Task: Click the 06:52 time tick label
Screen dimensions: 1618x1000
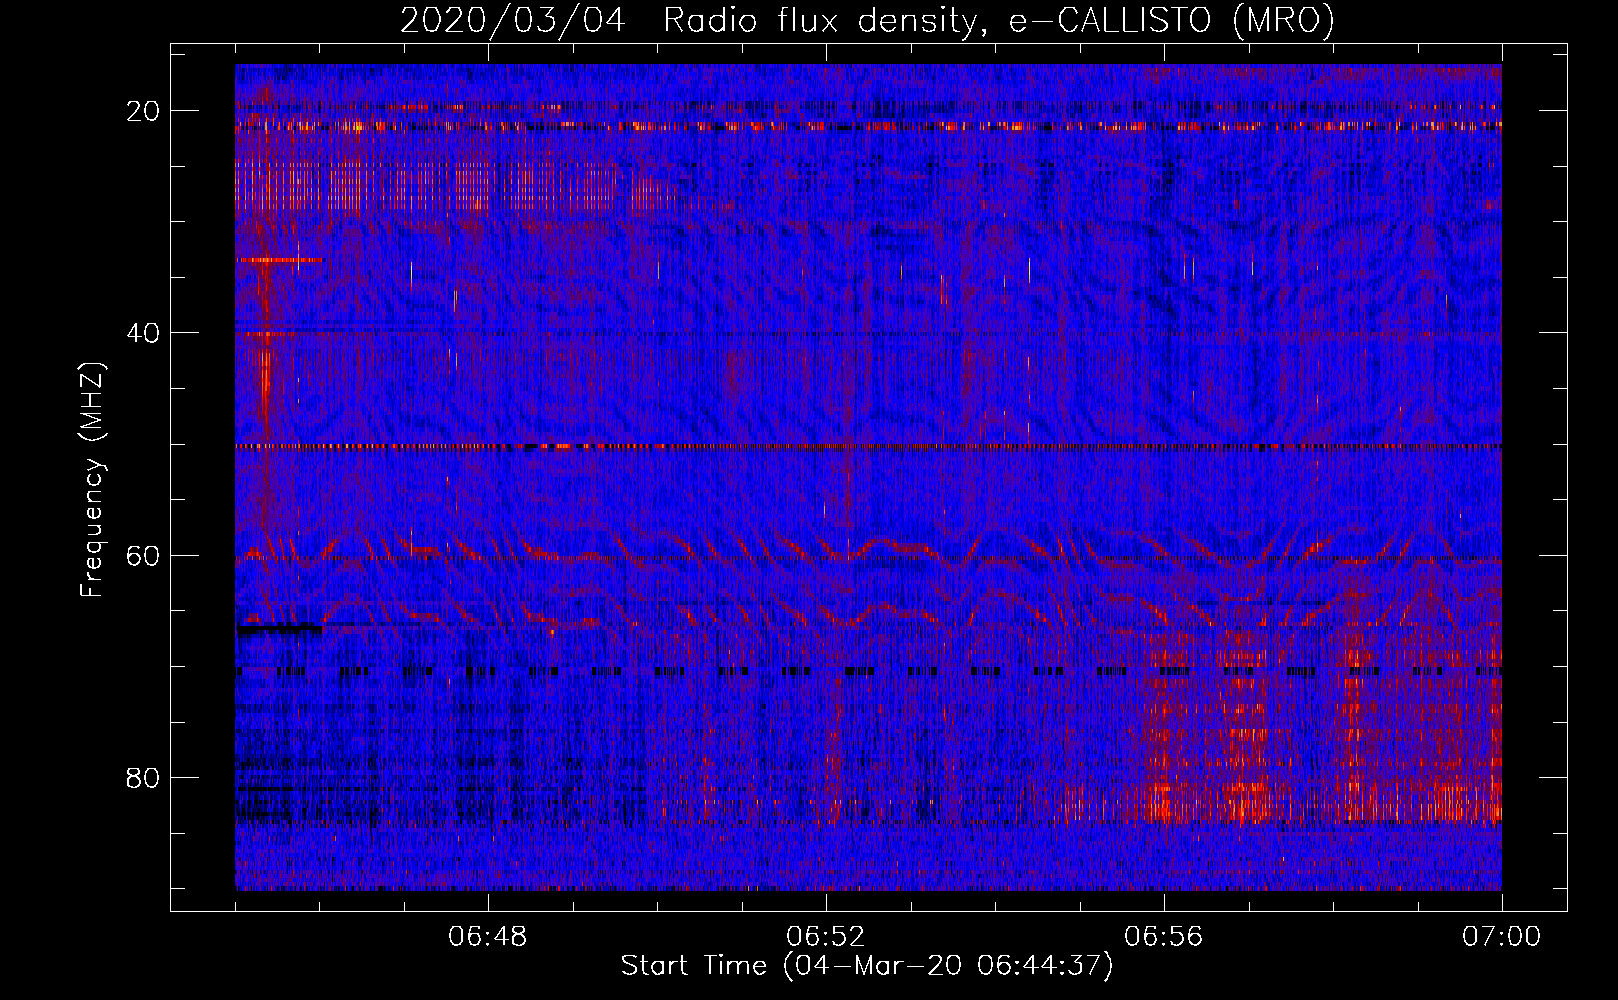Action: coord(826,937)
